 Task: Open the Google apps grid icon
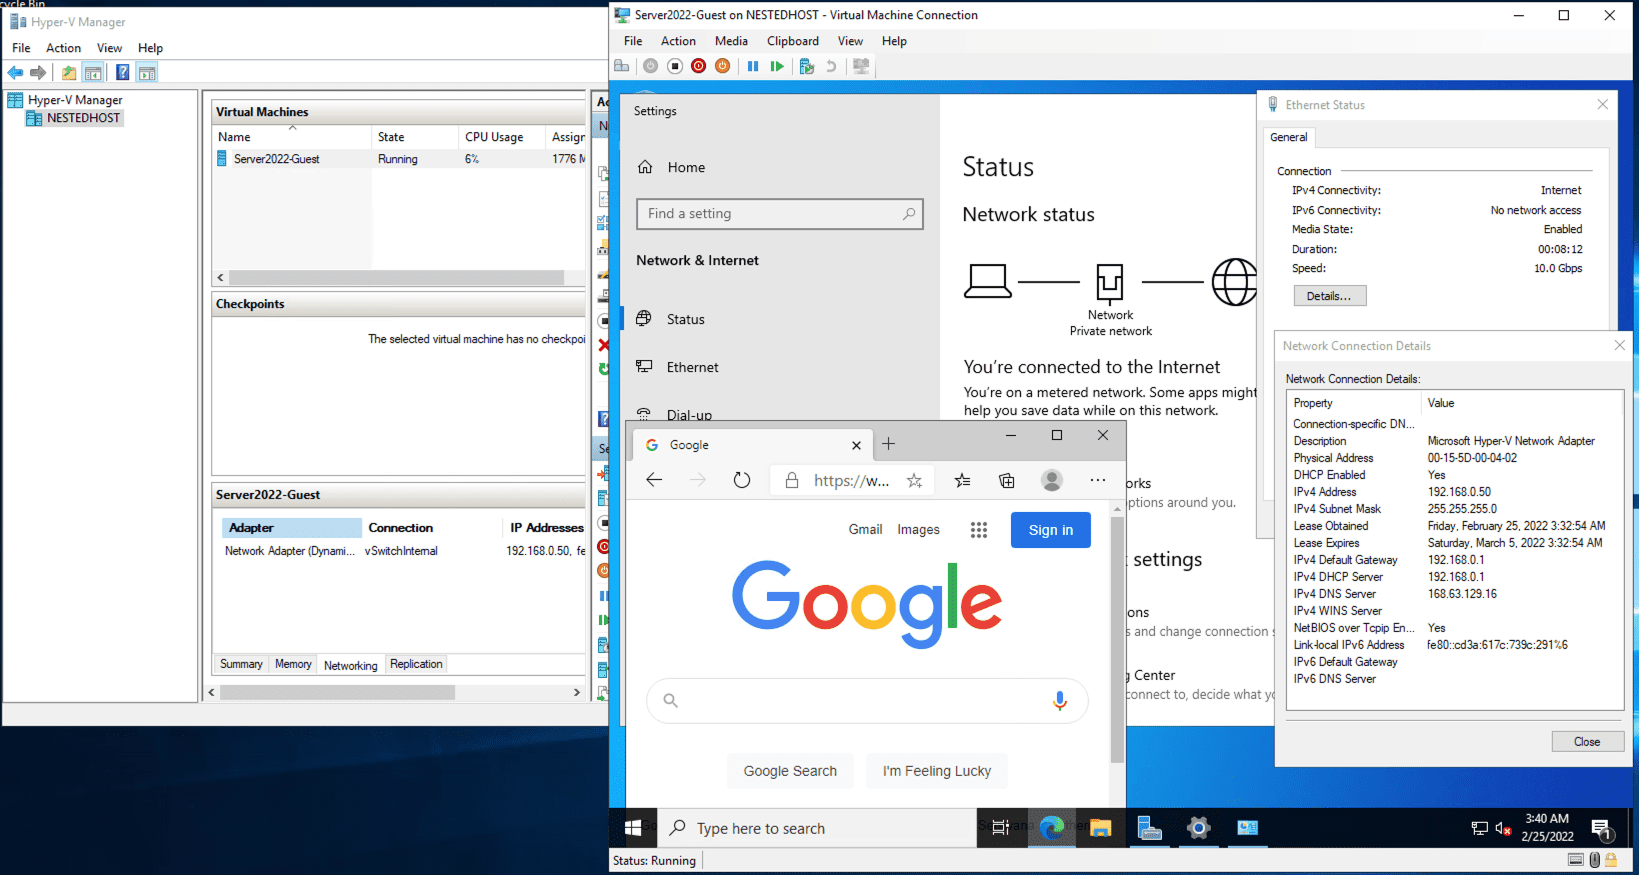pos(979,530)
